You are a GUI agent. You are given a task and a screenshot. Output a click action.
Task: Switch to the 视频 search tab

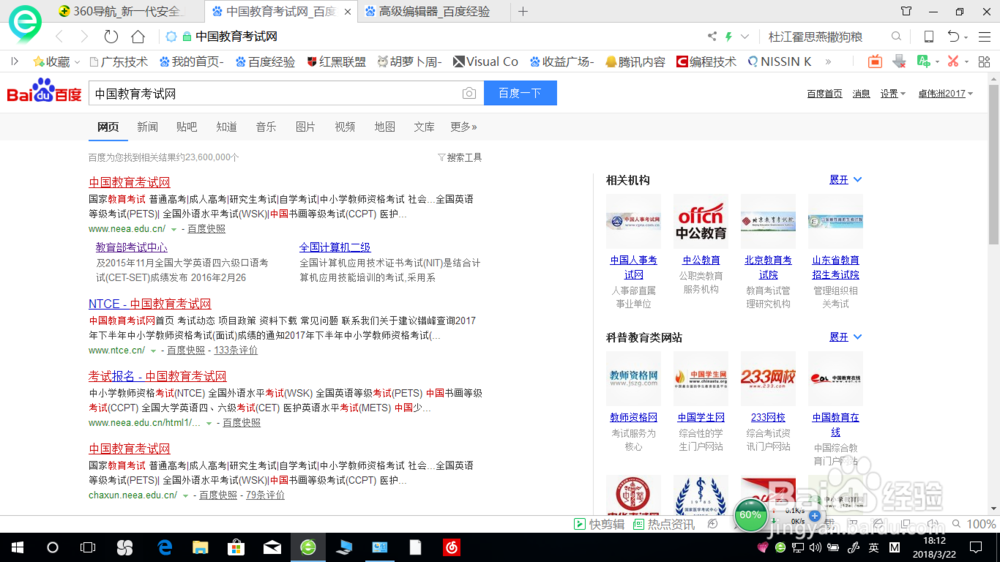click(345, 127)
